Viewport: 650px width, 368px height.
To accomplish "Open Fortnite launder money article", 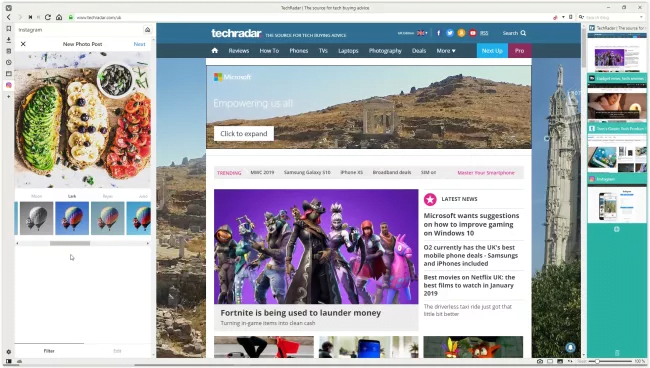I will pos(301,313).
